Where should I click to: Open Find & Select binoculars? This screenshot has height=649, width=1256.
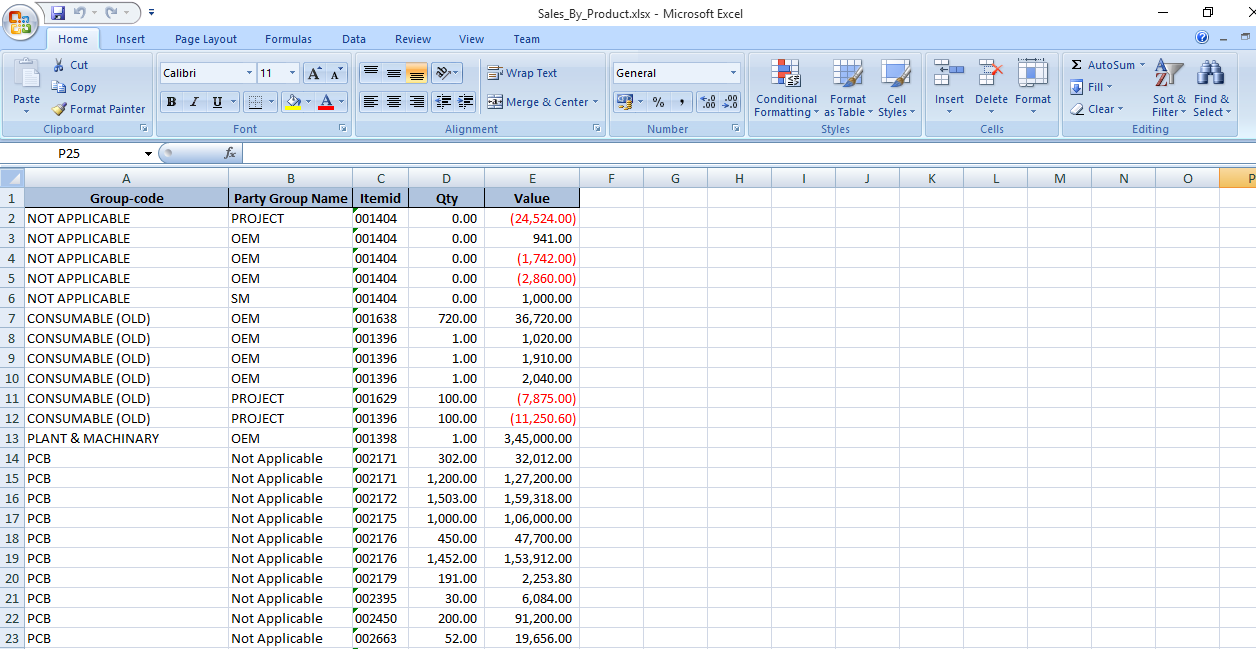pyautogui.click(x=1211, y=88)
